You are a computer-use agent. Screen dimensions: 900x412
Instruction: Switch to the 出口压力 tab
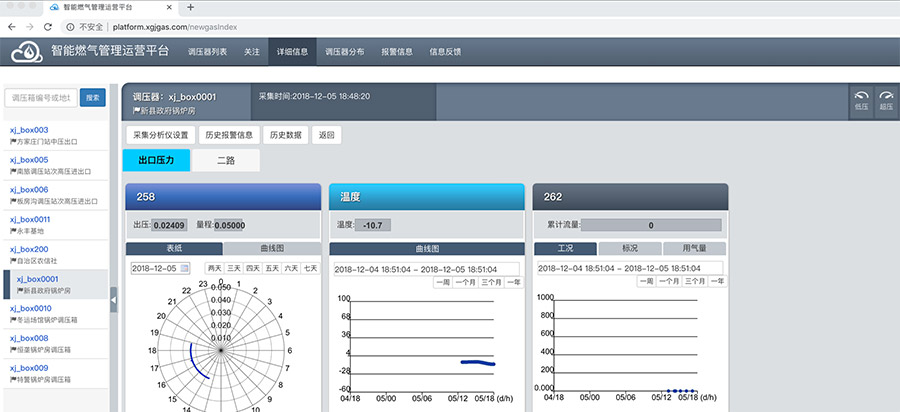[x=156, y=161]
